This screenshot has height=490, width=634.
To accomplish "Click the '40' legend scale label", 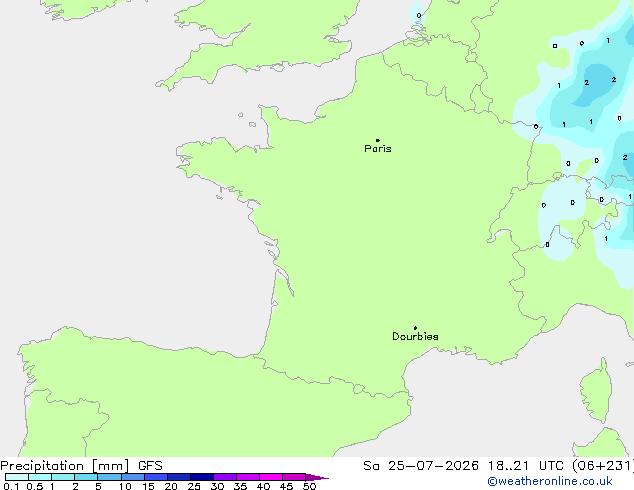I will (263, 486).
